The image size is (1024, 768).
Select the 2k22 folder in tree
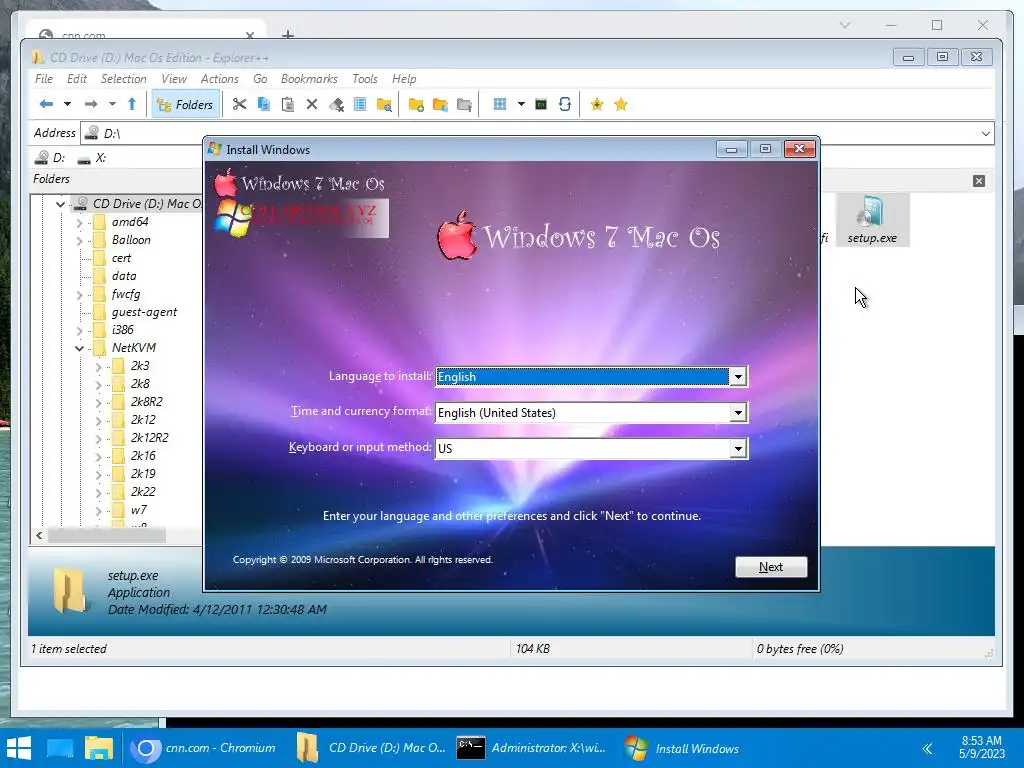coord(142,492)
